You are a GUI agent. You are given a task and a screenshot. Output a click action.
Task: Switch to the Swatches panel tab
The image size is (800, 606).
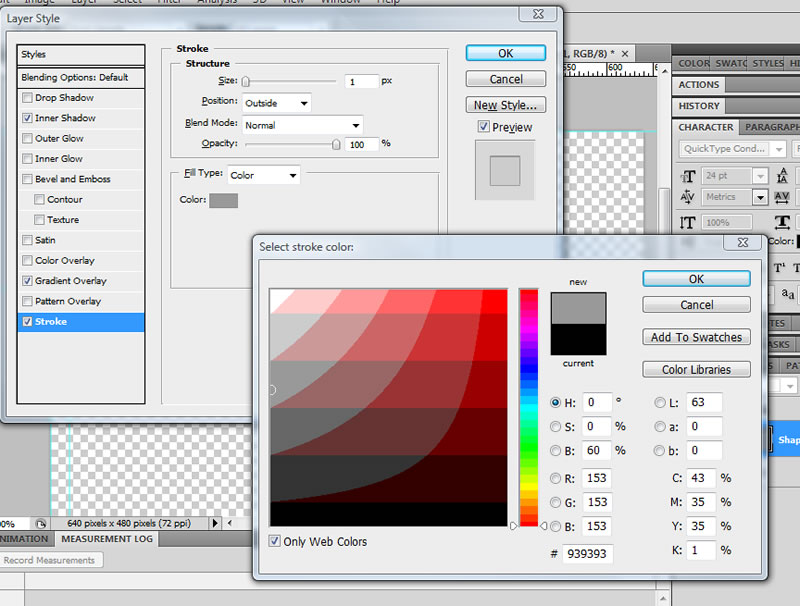[x=731, y=63]
